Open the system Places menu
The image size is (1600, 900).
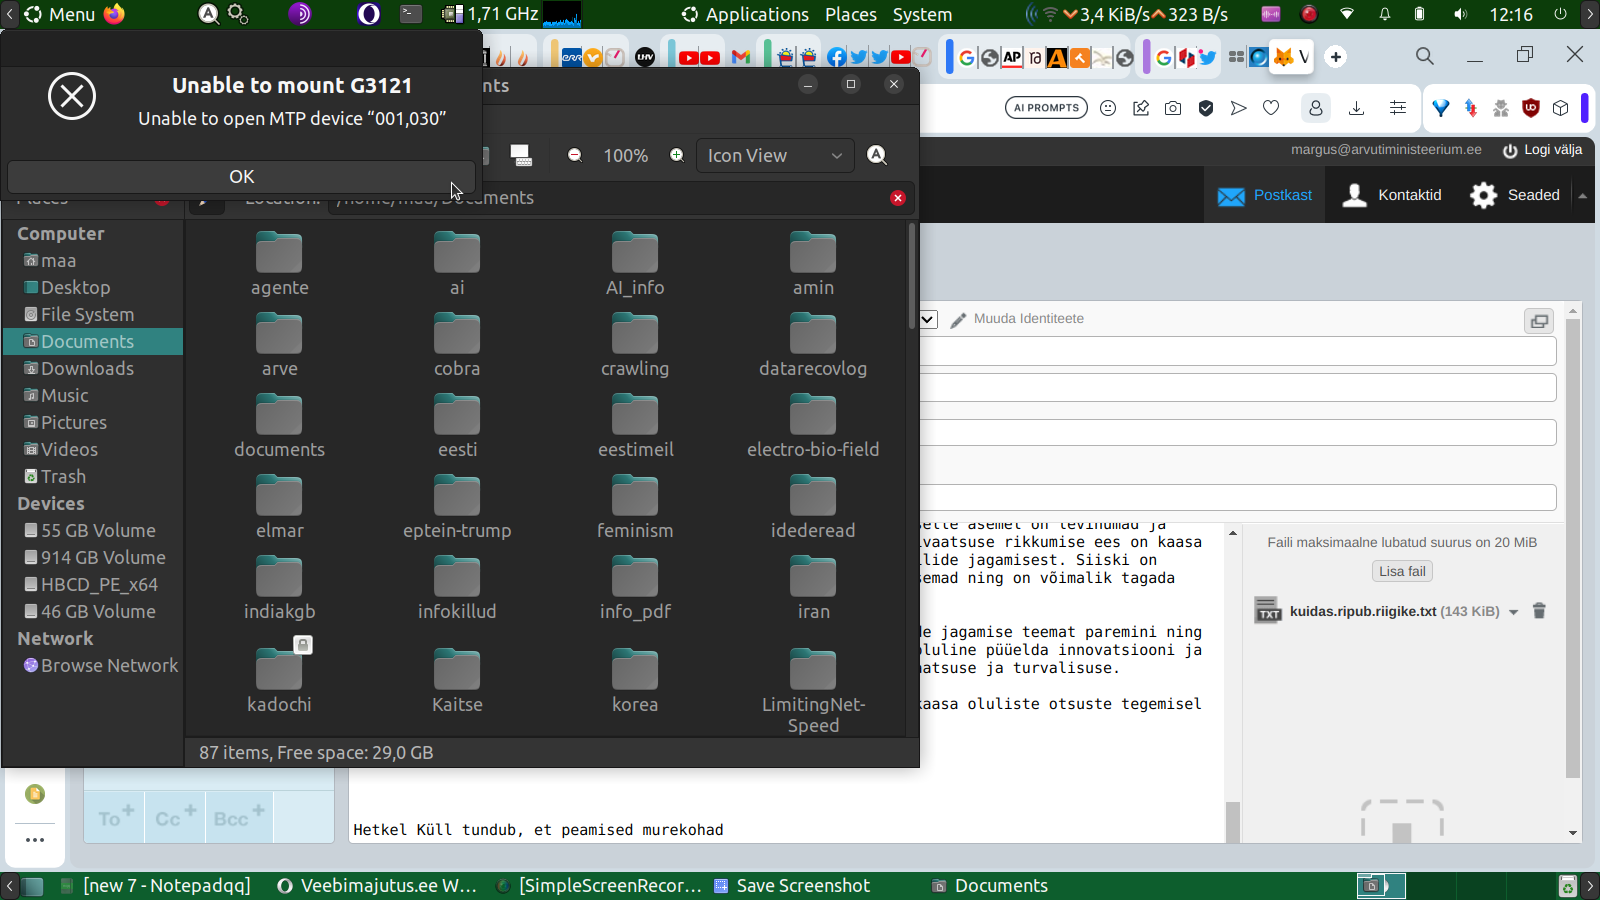(850, 14)
